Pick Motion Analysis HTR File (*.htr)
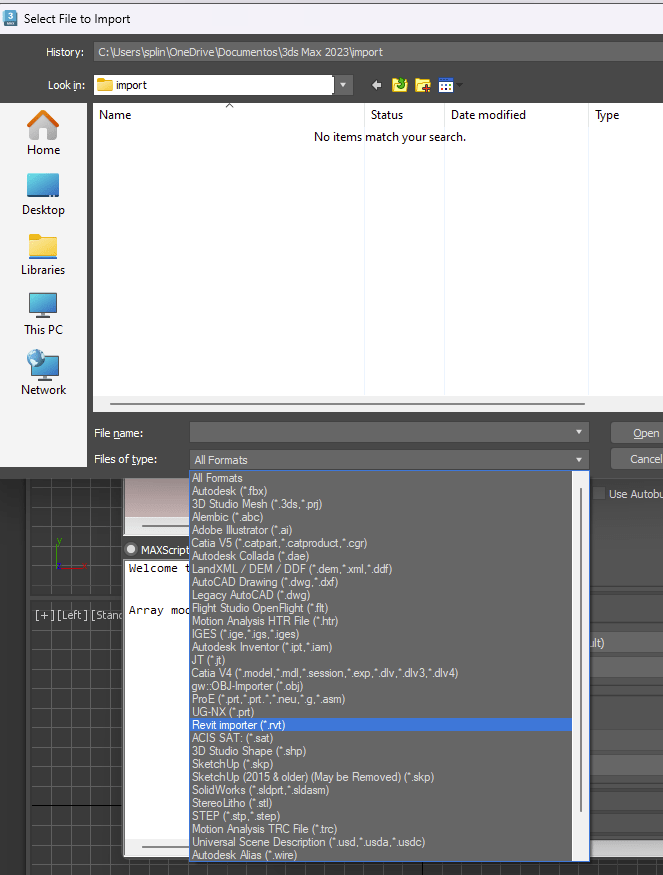 382,621
